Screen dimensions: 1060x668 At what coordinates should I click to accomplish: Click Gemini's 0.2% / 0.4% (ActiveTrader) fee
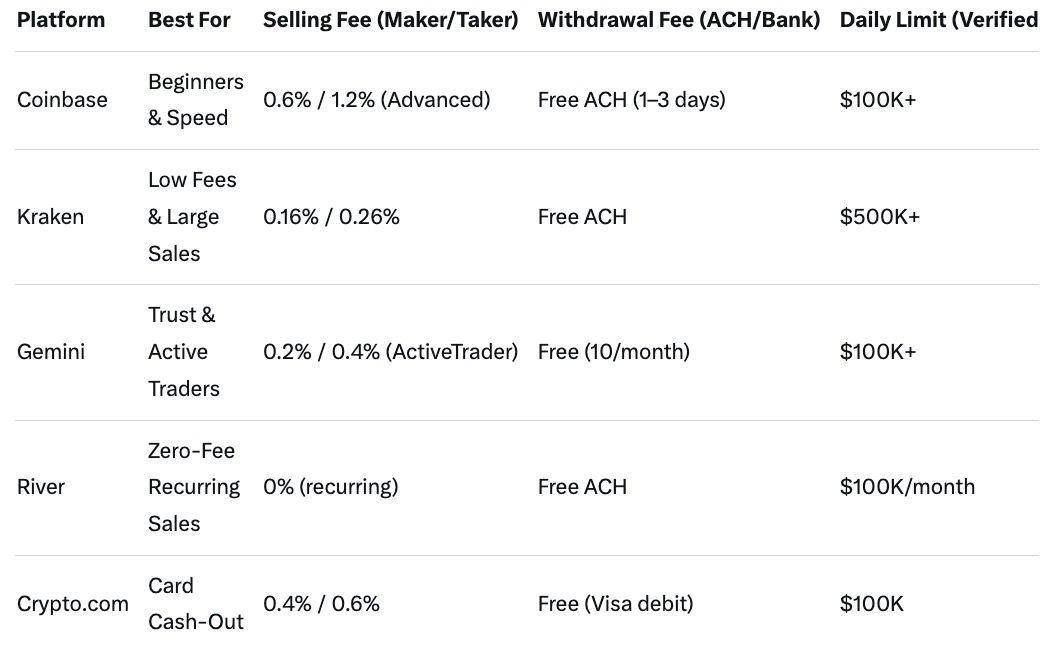click(x=390, y=352)
